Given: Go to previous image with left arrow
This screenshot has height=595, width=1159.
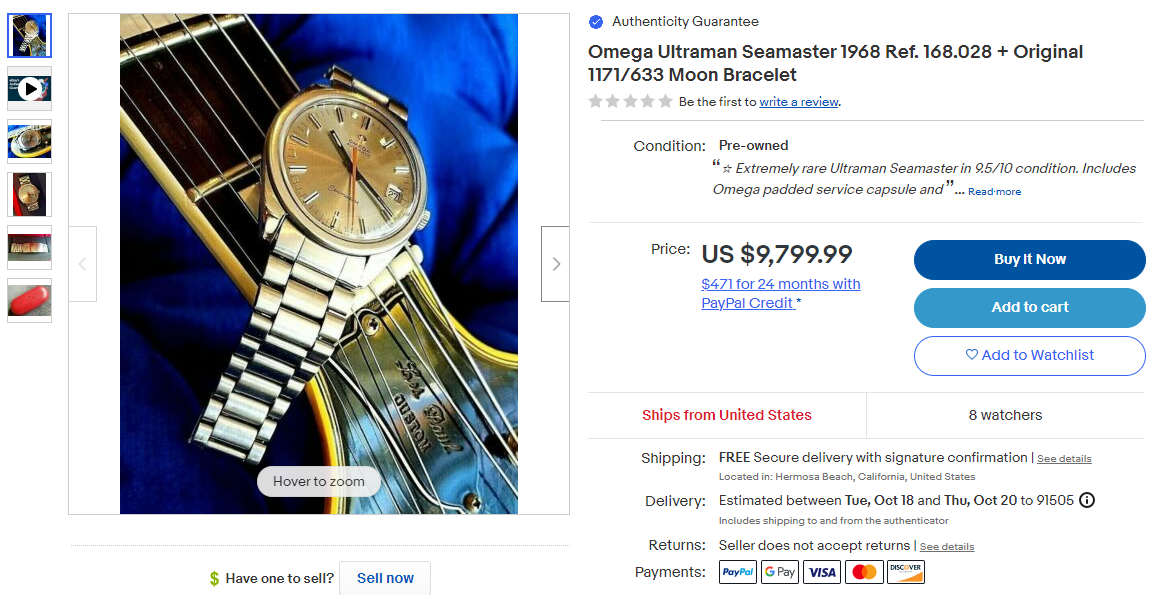Looking at the screenshot, I should pos(83,264).
